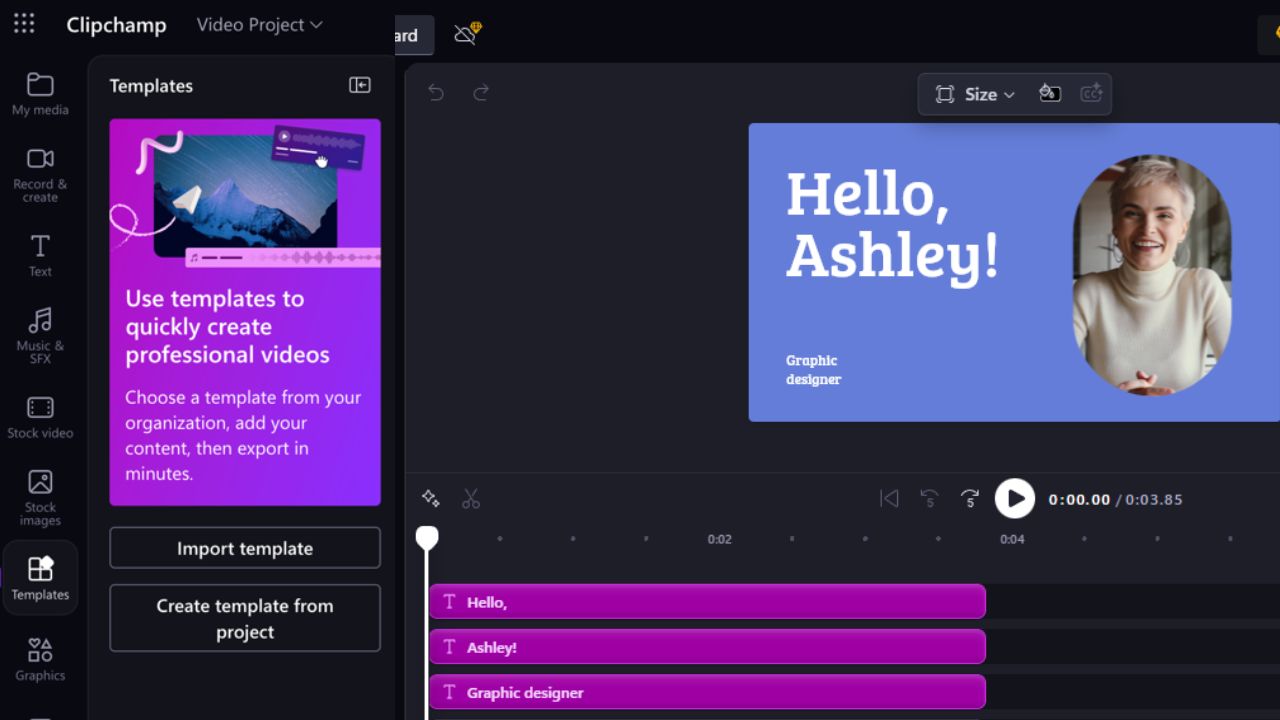The image size is (1280, 720).
Task: Select the split (scissors) tool in the timeline
Action: pyautogui.click(x=471, y=498)
